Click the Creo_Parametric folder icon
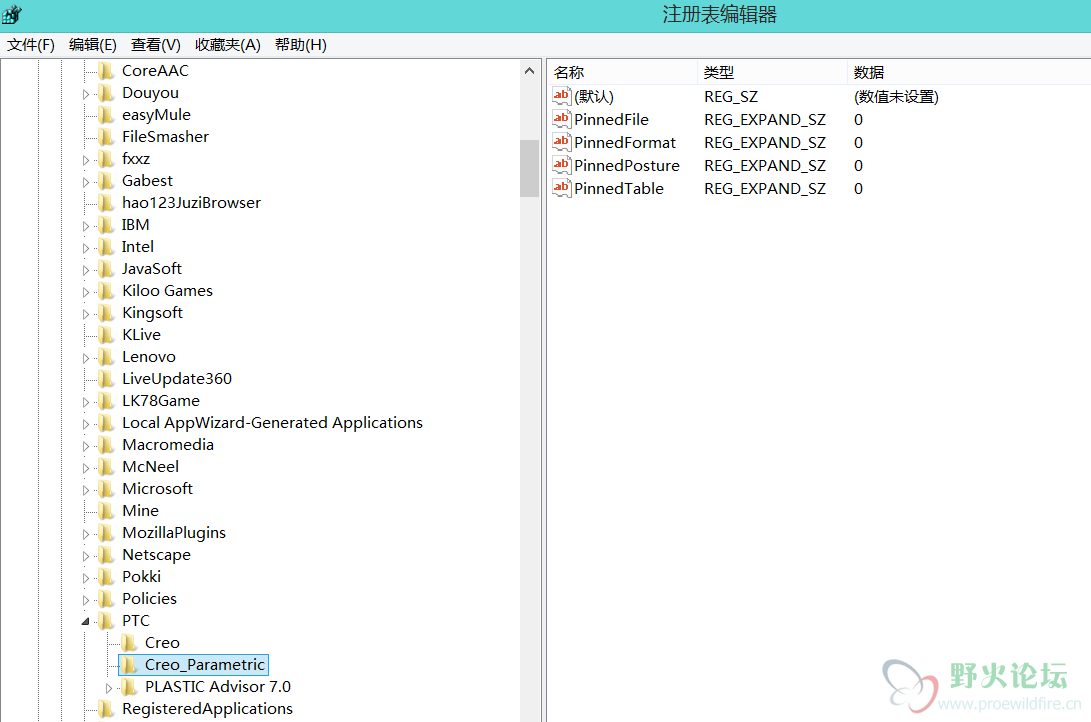Viewport: 1091px width, 722px height. click(x=129, y=665)
